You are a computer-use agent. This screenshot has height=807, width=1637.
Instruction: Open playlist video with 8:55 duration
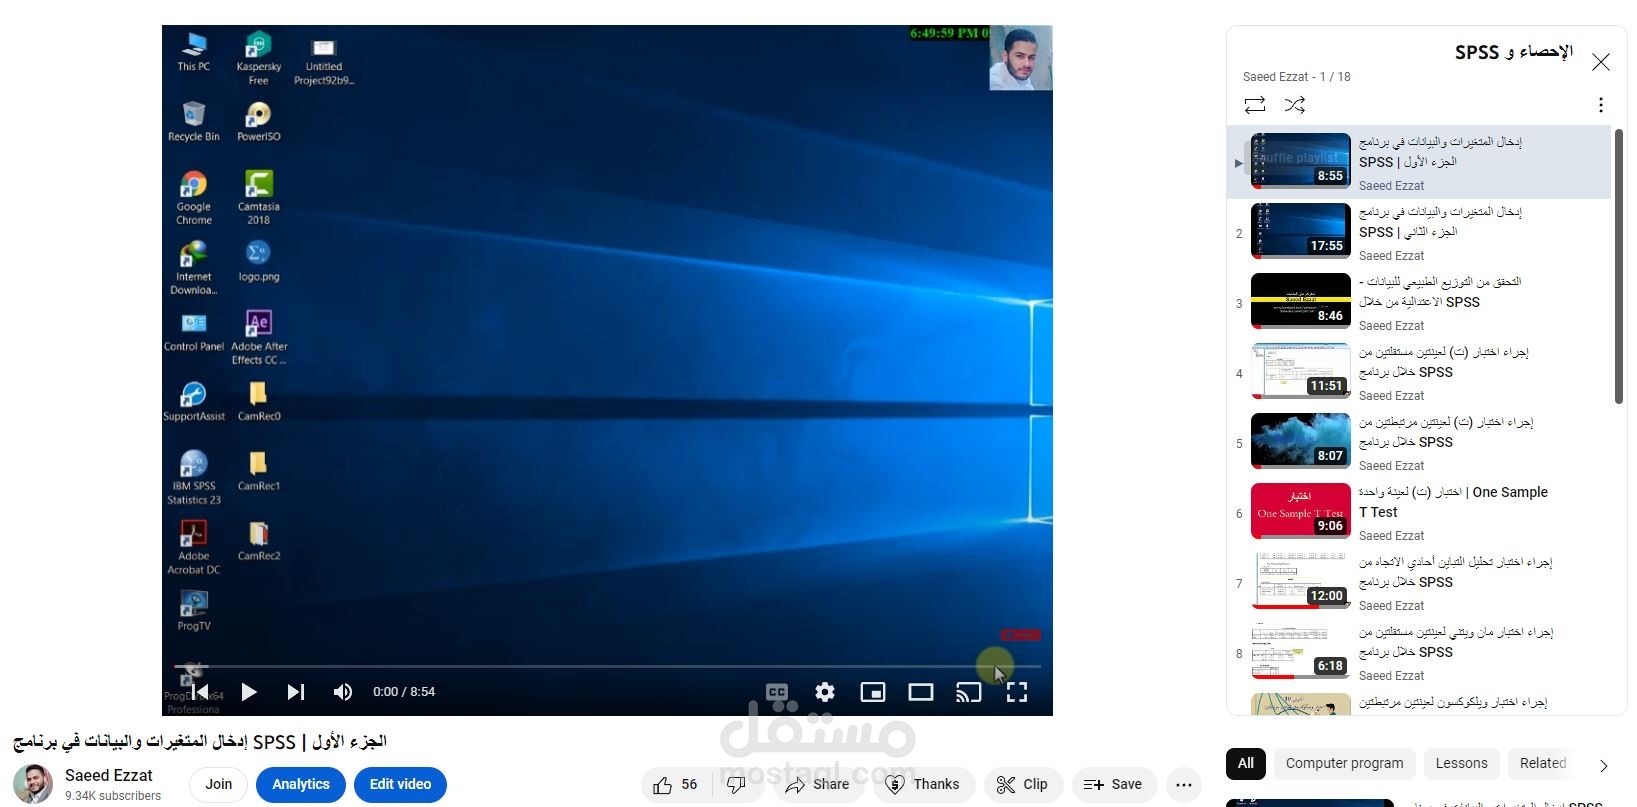[x=1300, y=161]
